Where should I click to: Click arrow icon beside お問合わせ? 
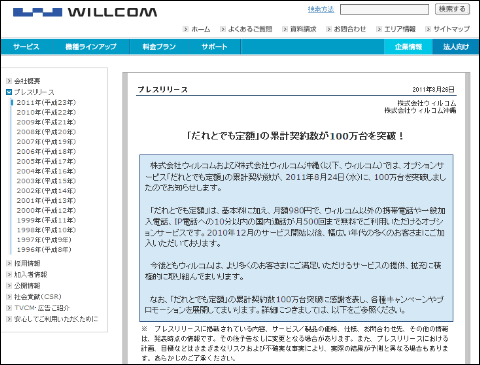tap(329, 29)
